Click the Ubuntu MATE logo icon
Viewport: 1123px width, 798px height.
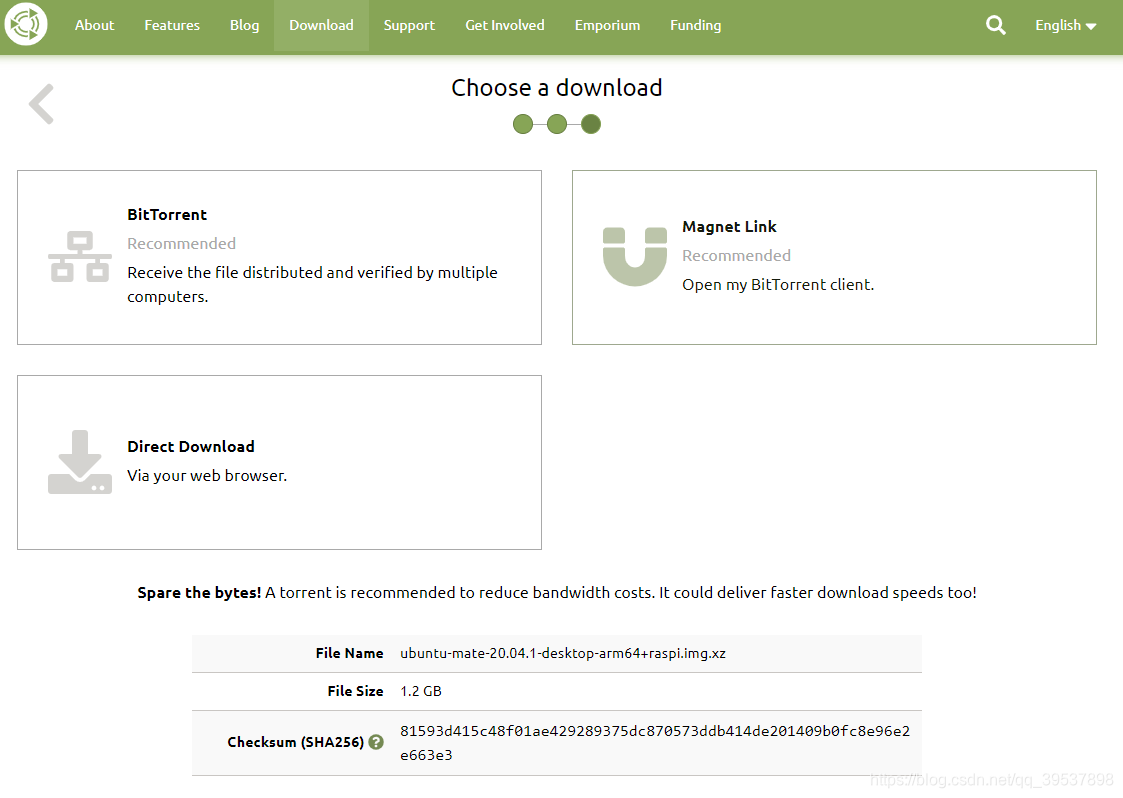(x=26, y=24)
